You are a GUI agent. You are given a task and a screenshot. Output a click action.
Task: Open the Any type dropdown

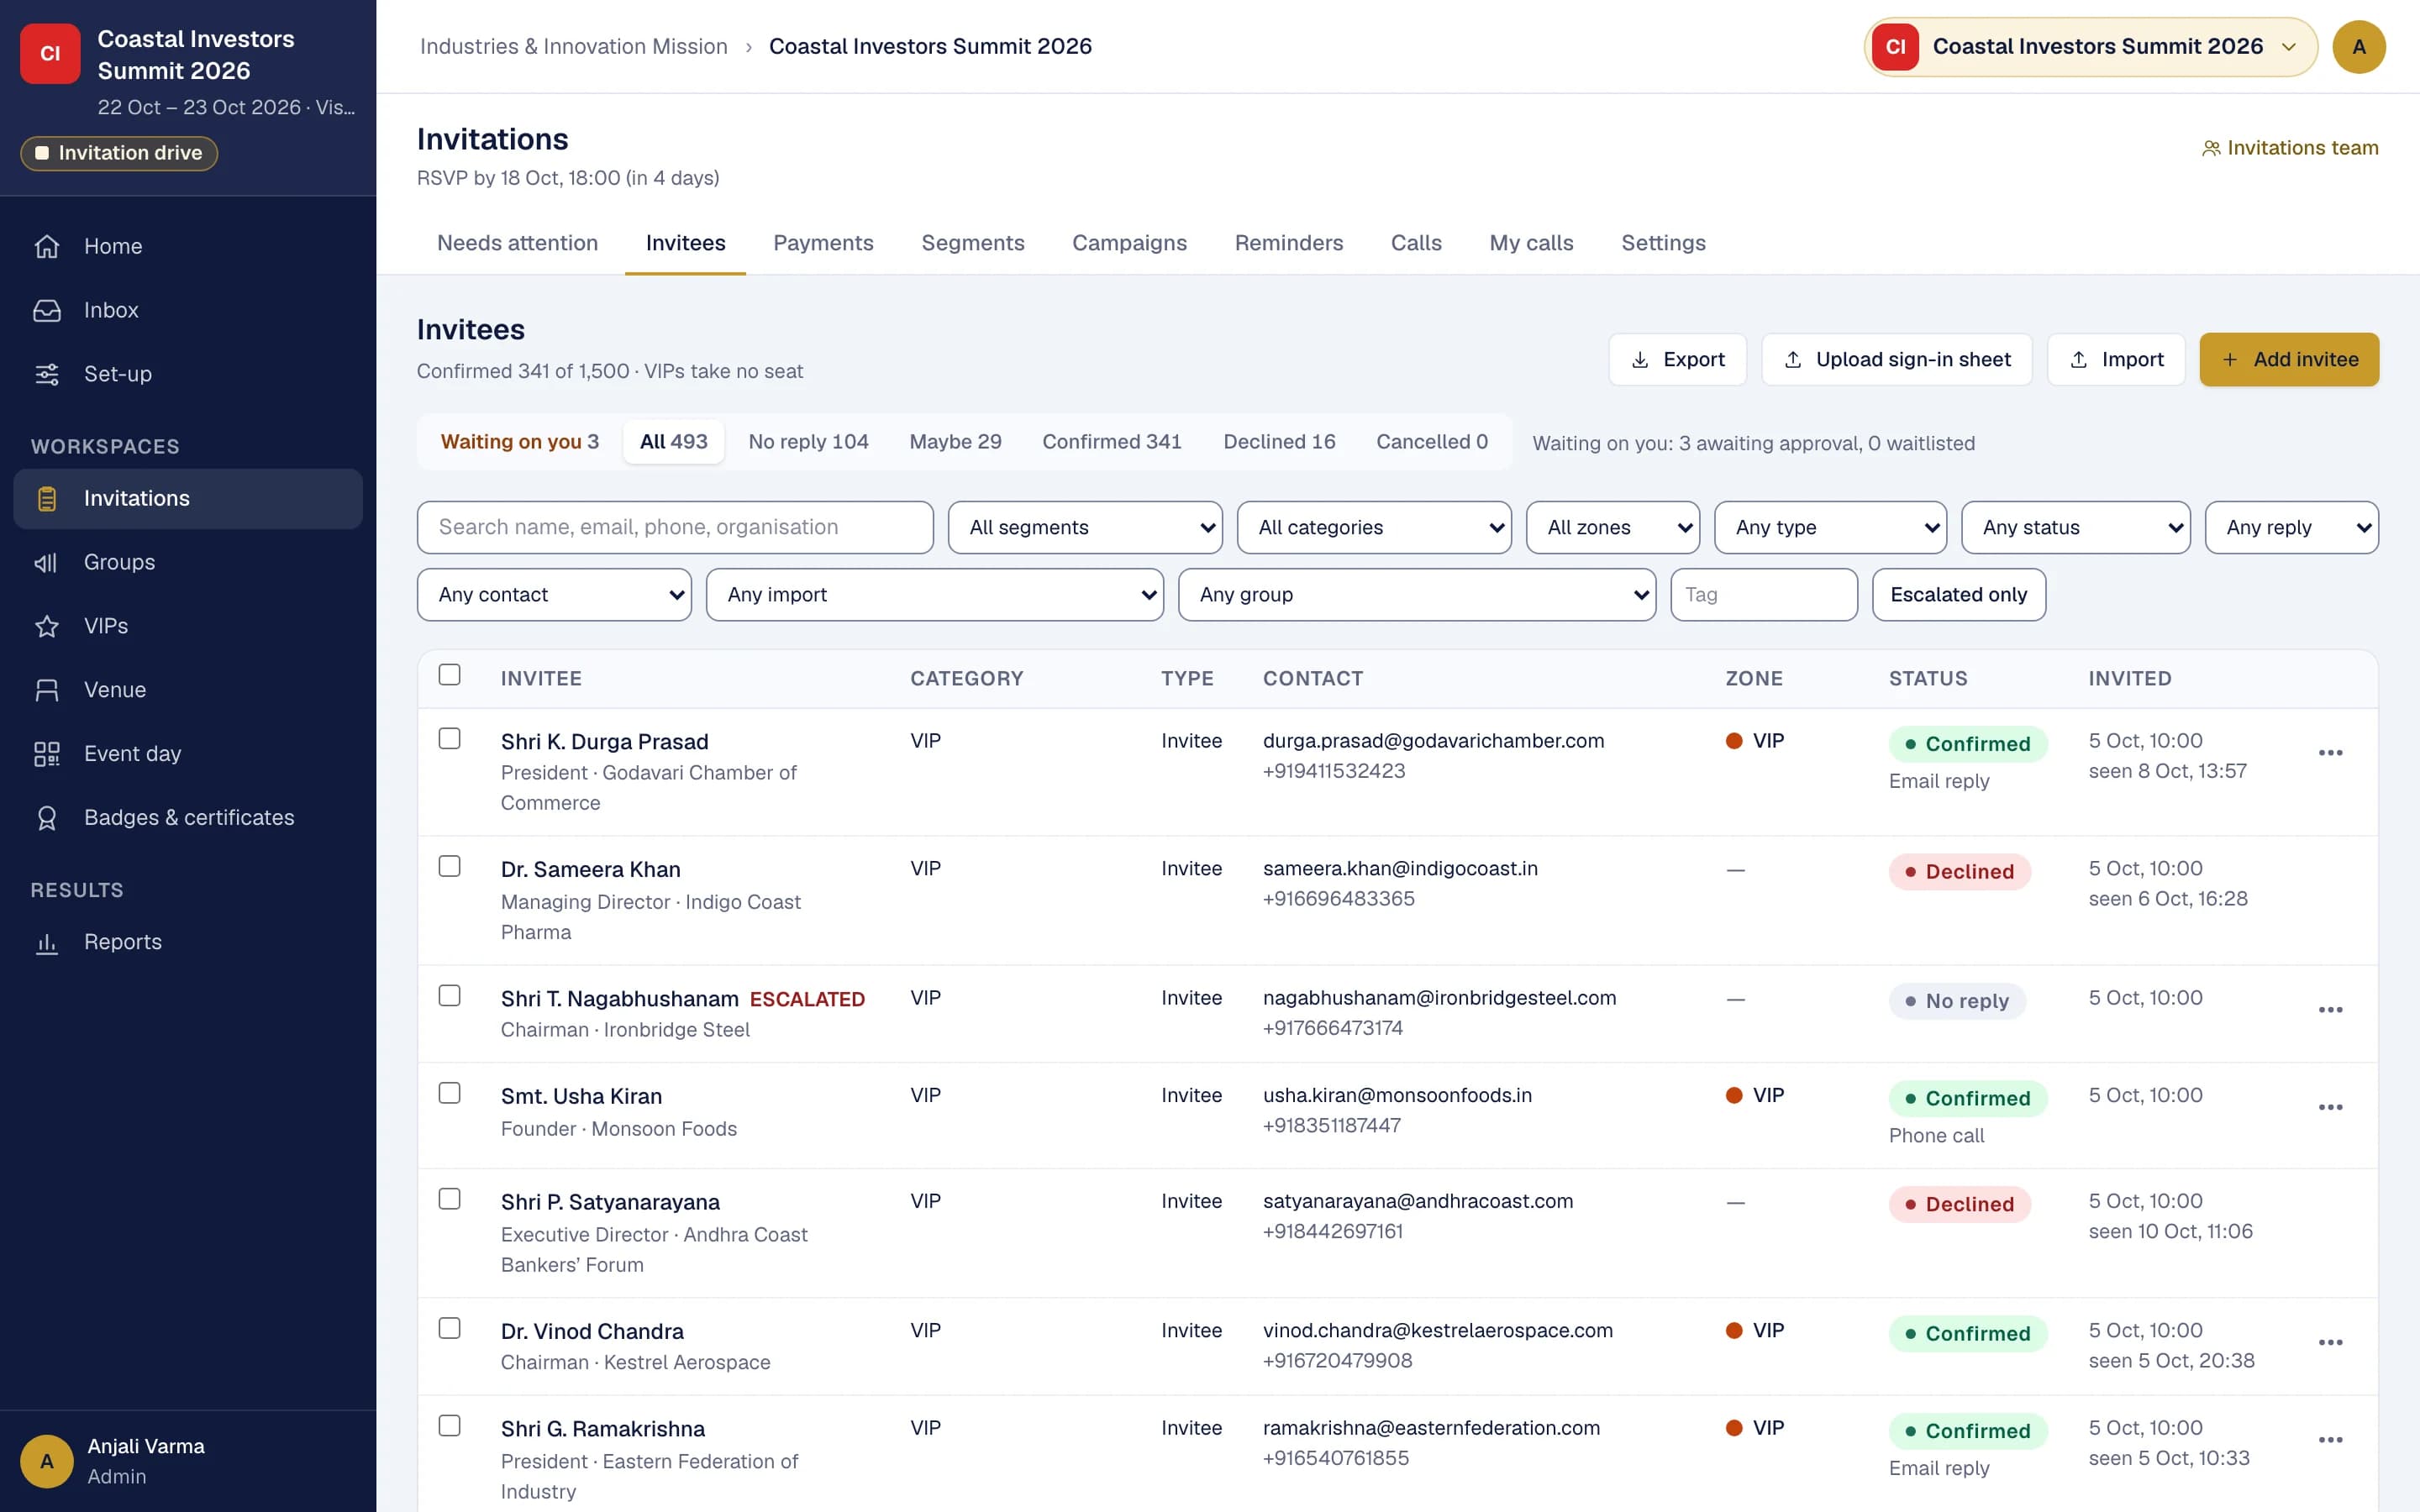point(1830,527)
